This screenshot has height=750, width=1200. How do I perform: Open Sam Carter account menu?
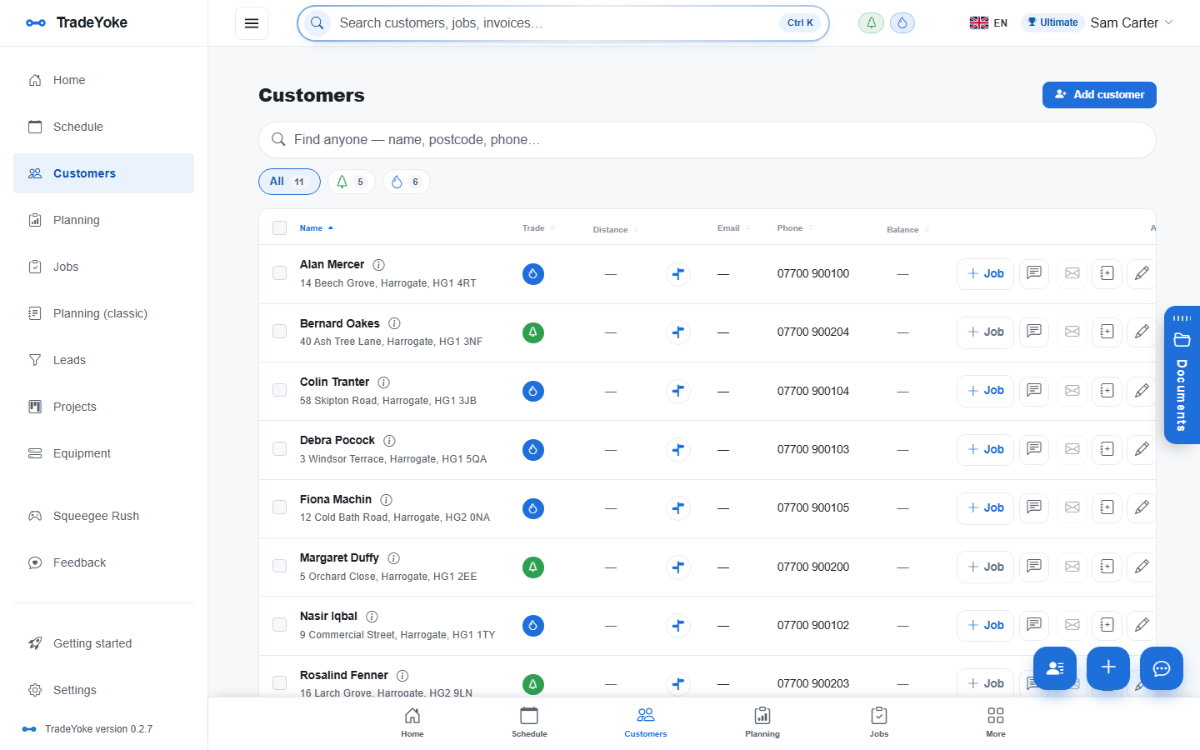(x=1131, y=23)
